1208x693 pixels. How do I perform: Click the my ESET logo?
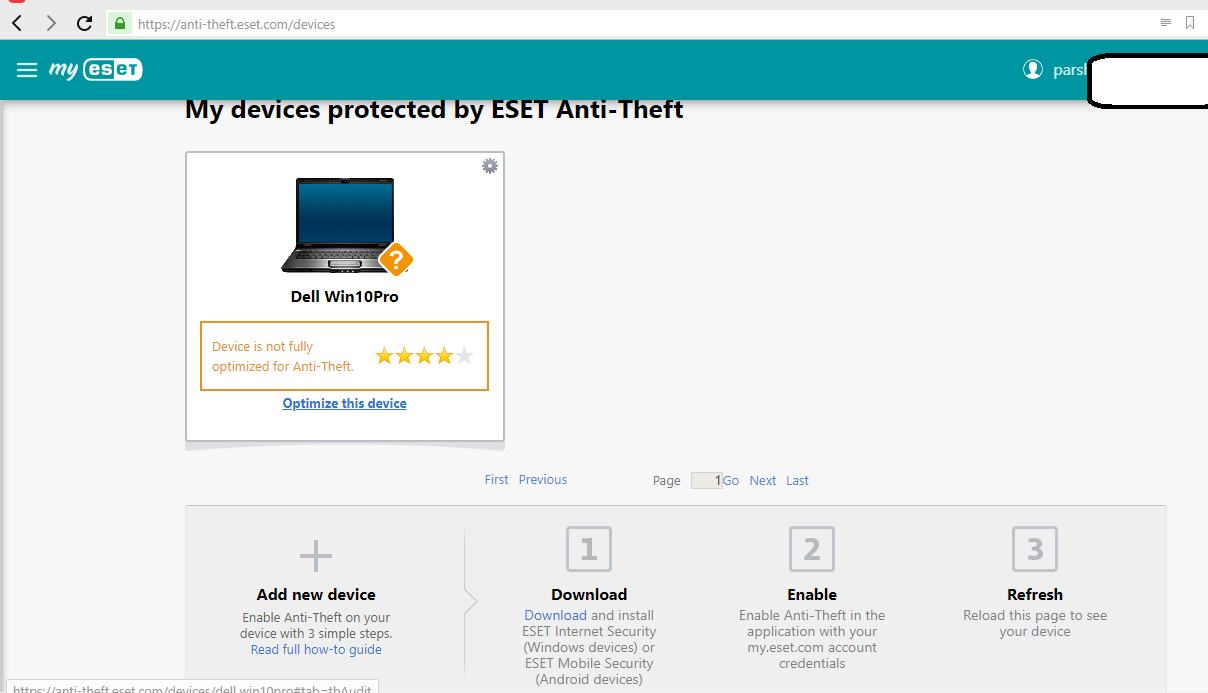point(96,70)
